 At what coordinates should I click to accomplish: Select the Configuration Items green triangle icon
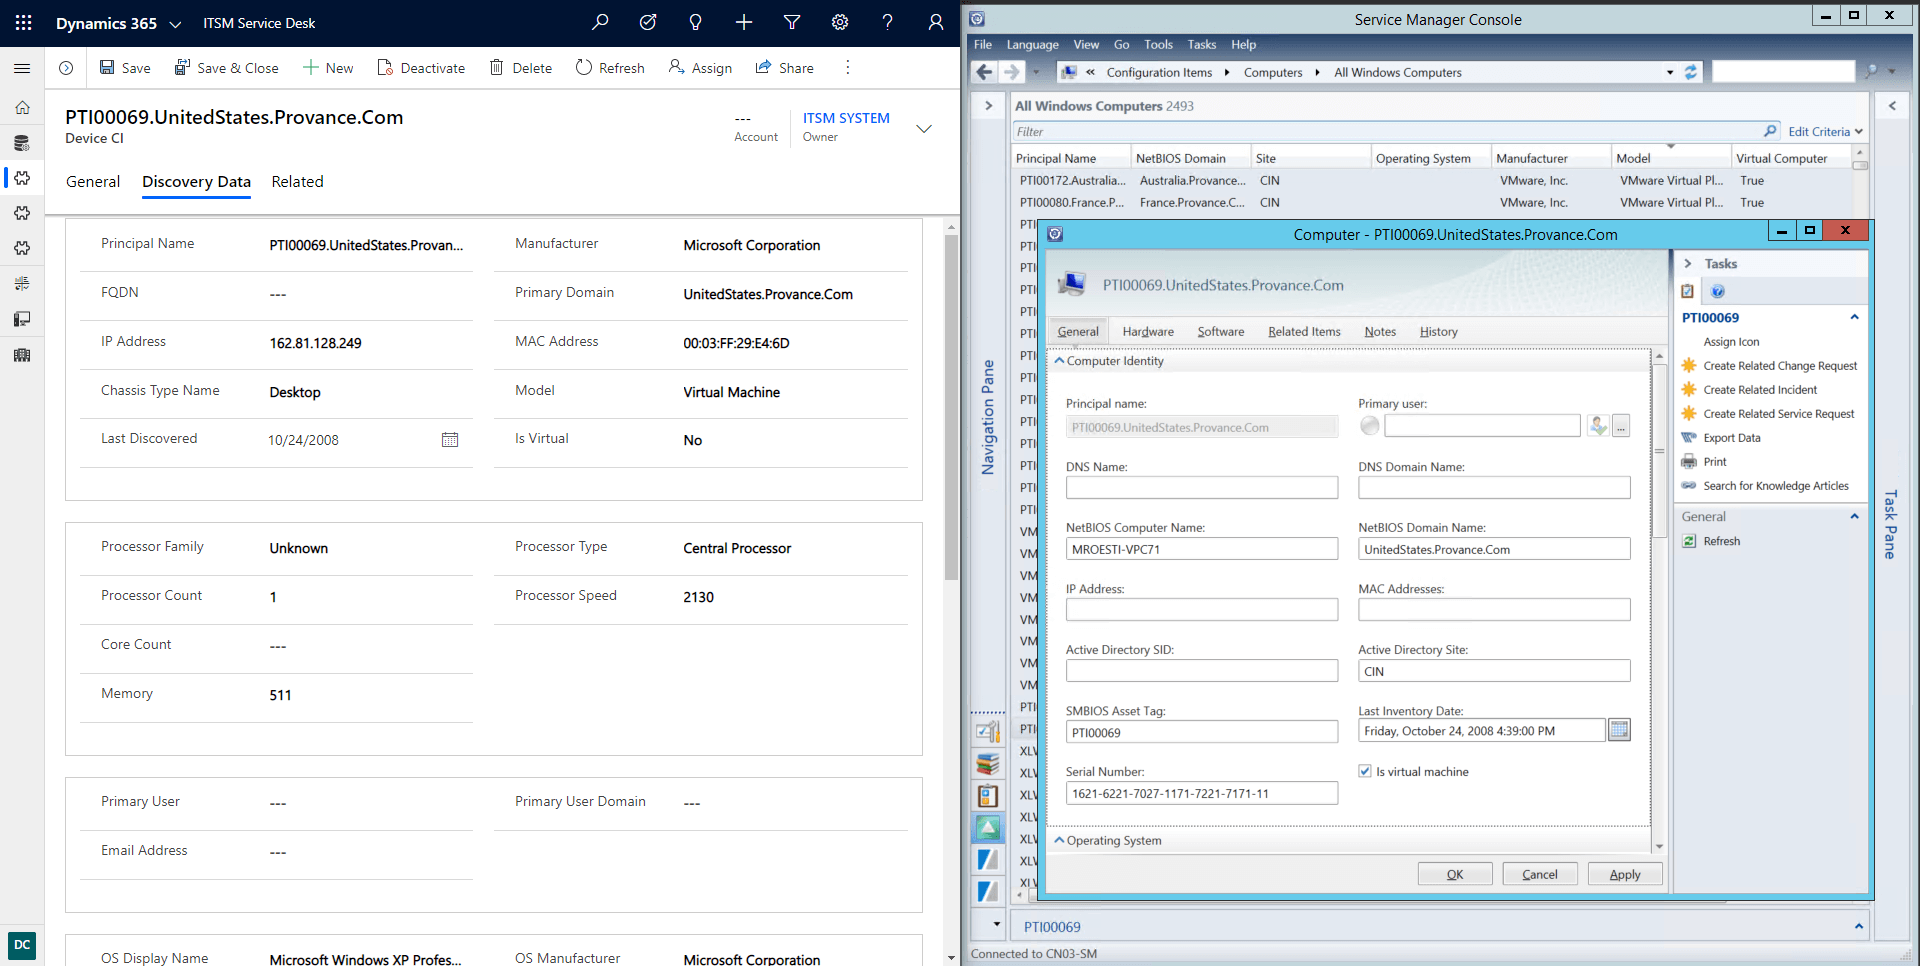coord(988,828)
